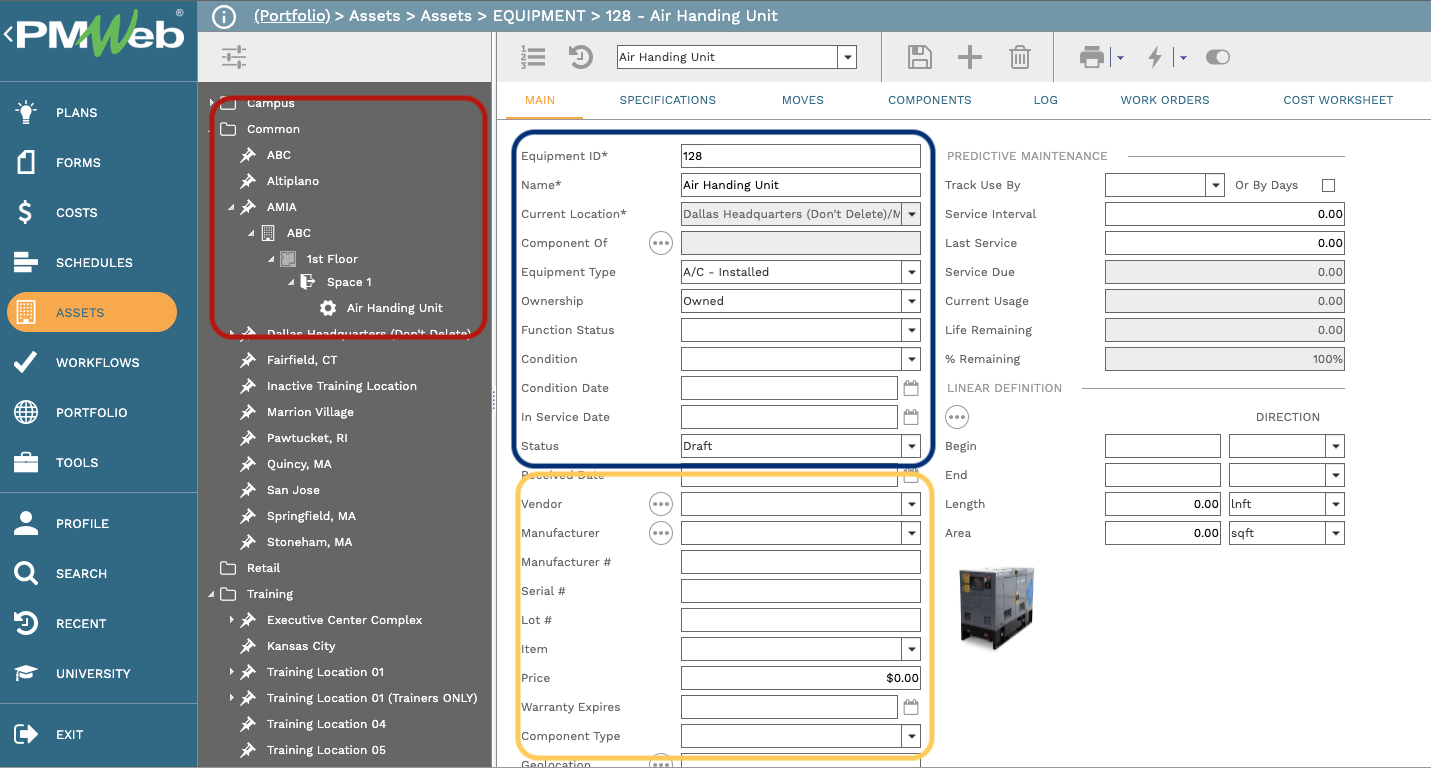Open the Equipment Type dropdown
This screenshot has height=768, width=1431.
[911, 272]
